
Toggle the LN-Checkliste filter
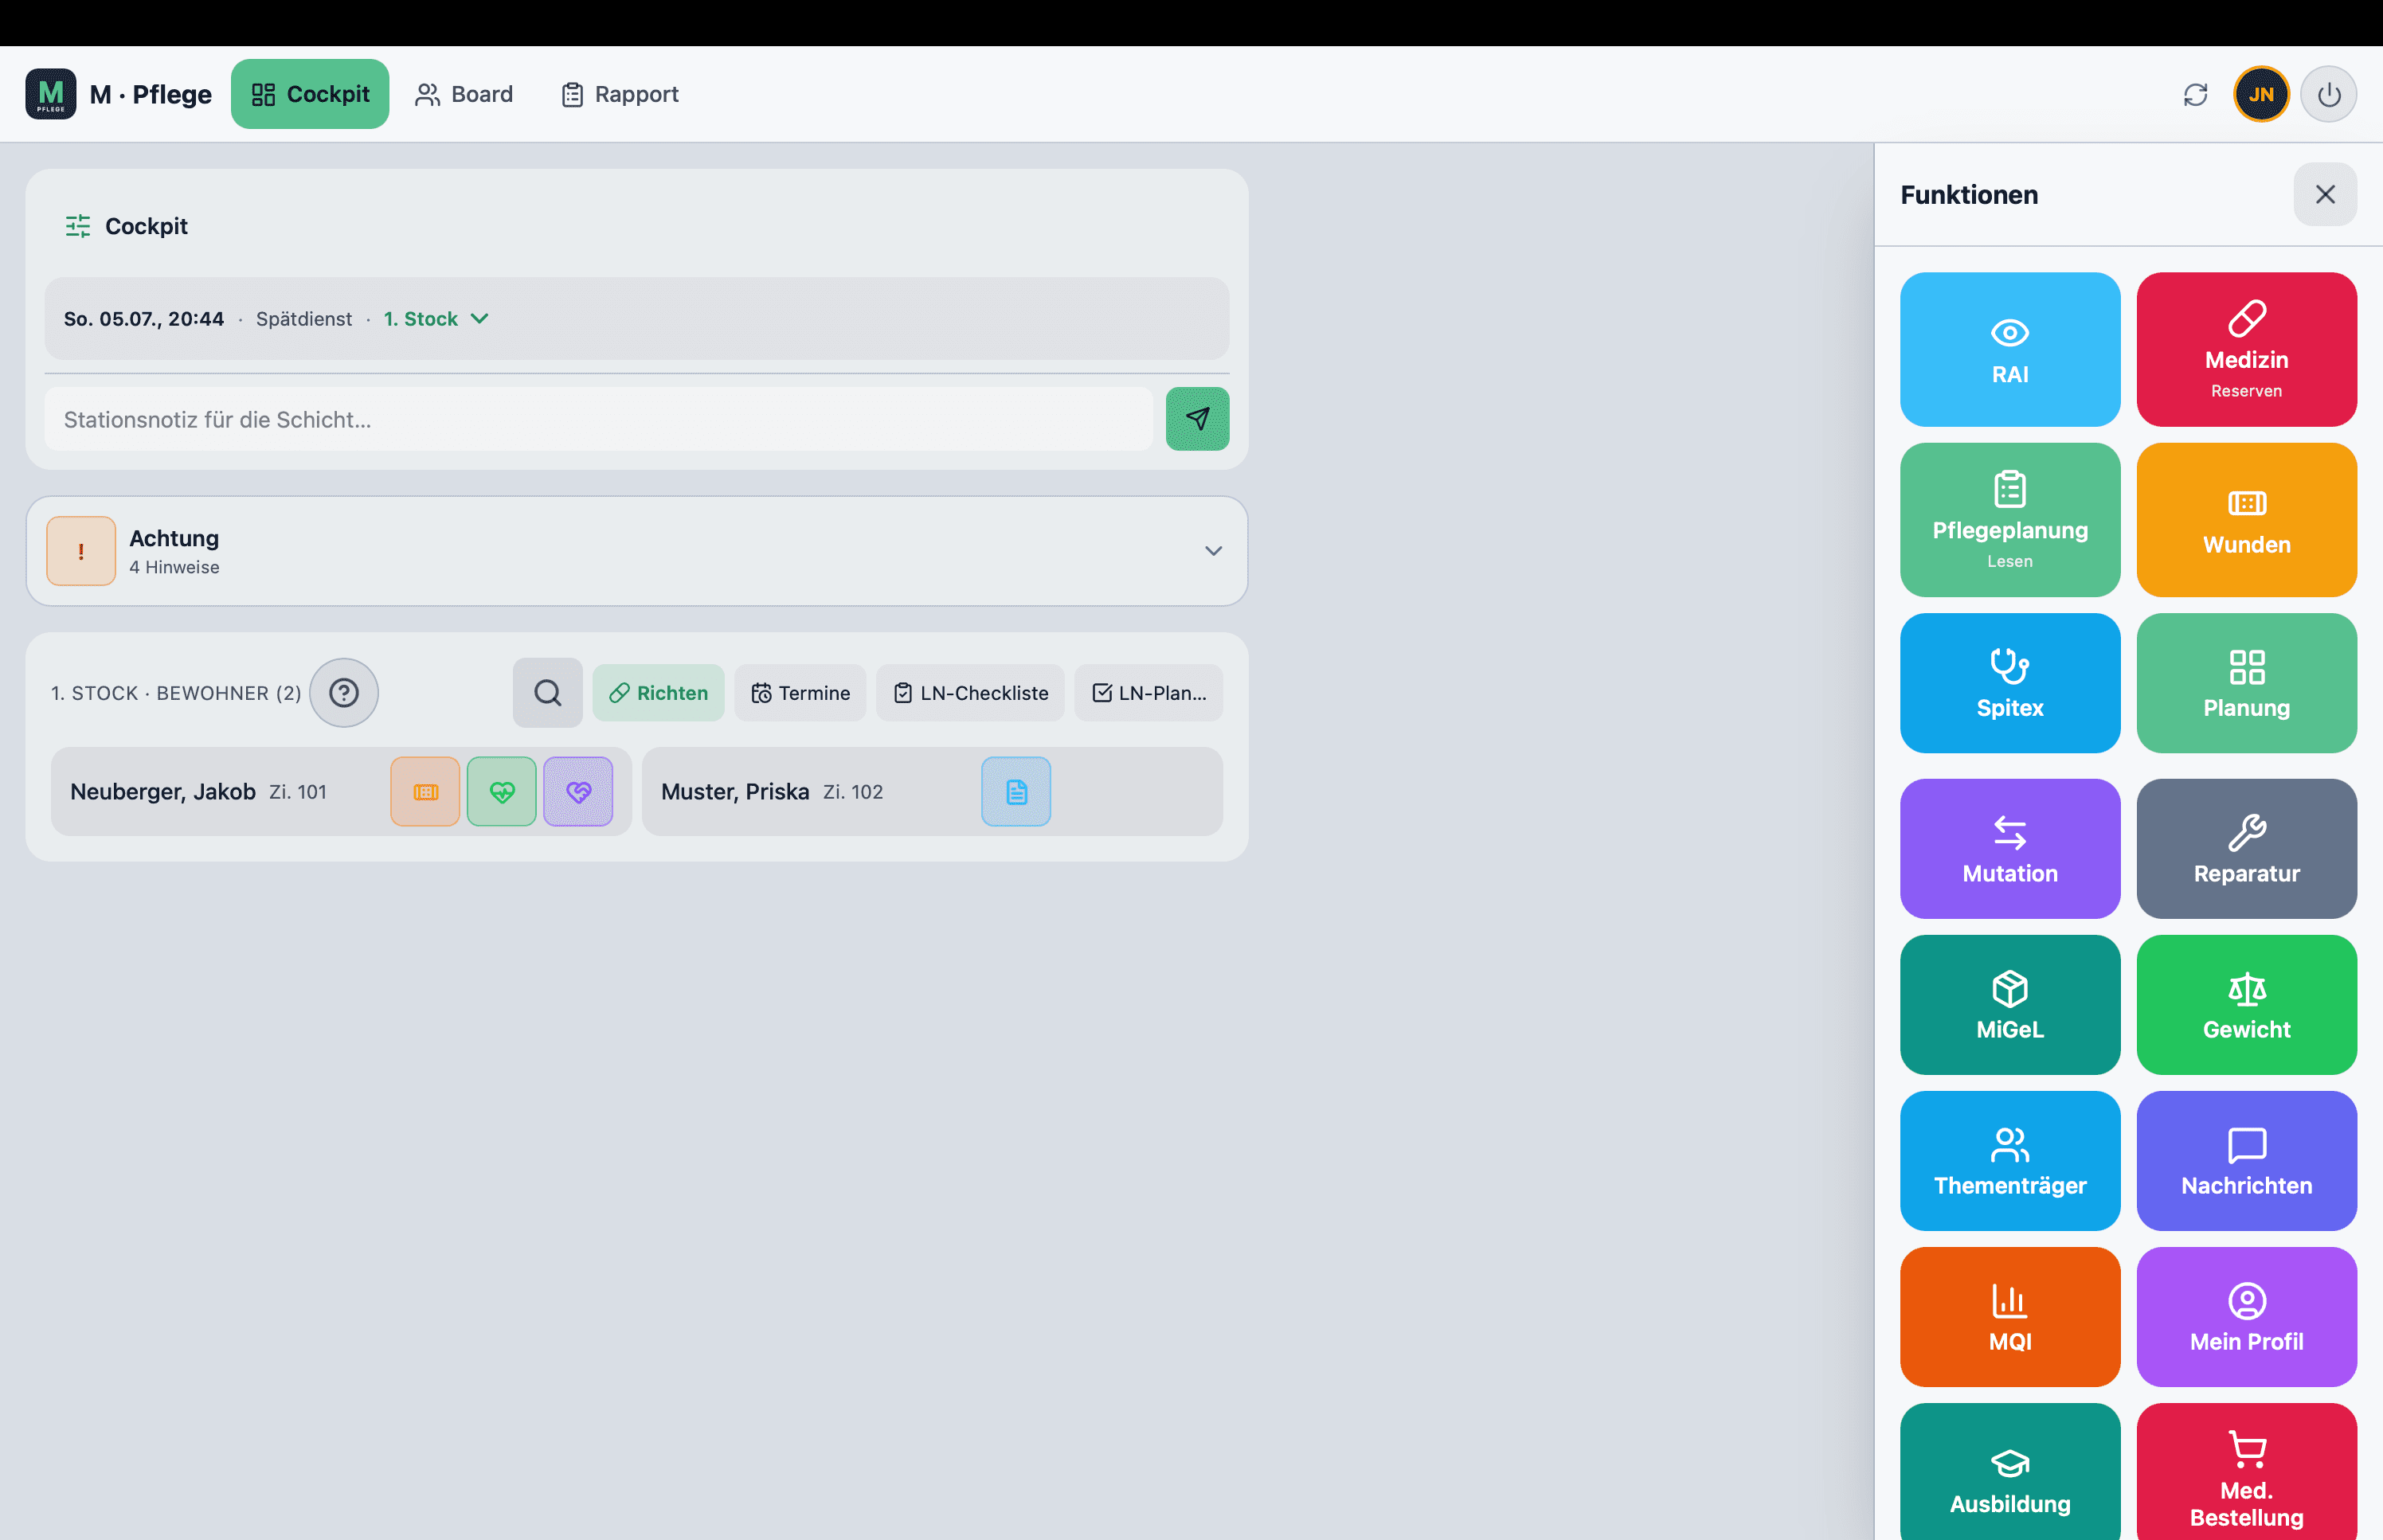click(970, 692)
